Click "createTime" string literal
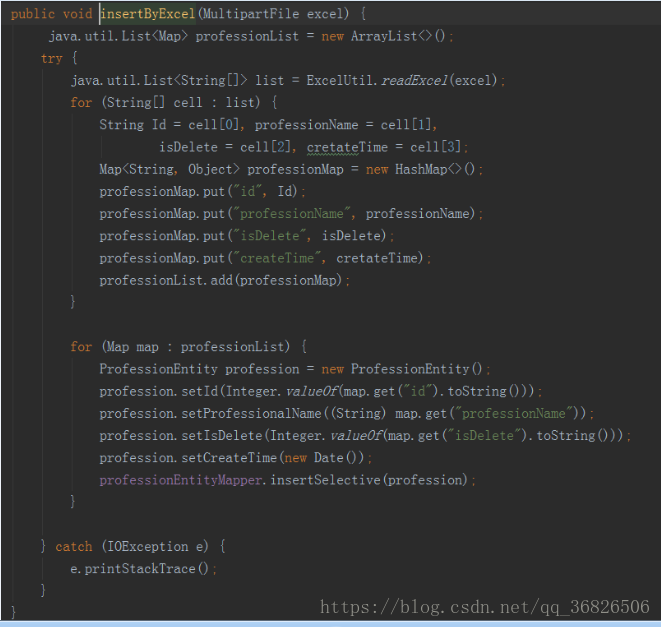The image size is (661, 627). 277,258
